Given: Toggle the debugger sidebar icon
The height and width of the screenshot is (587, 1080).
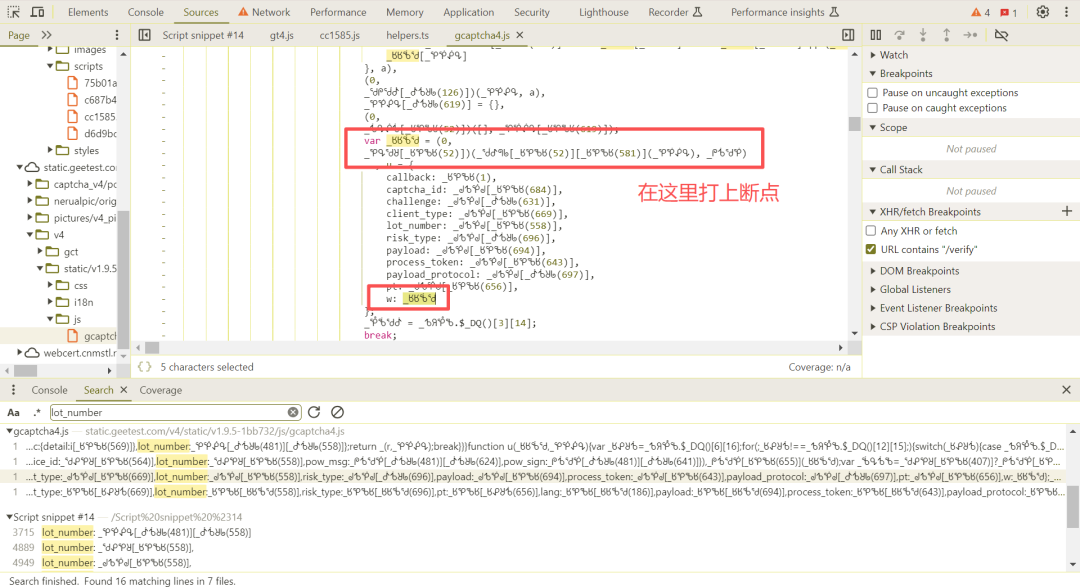Looking at the screenshot, I should pyautogui.click(x=848, y=35).
